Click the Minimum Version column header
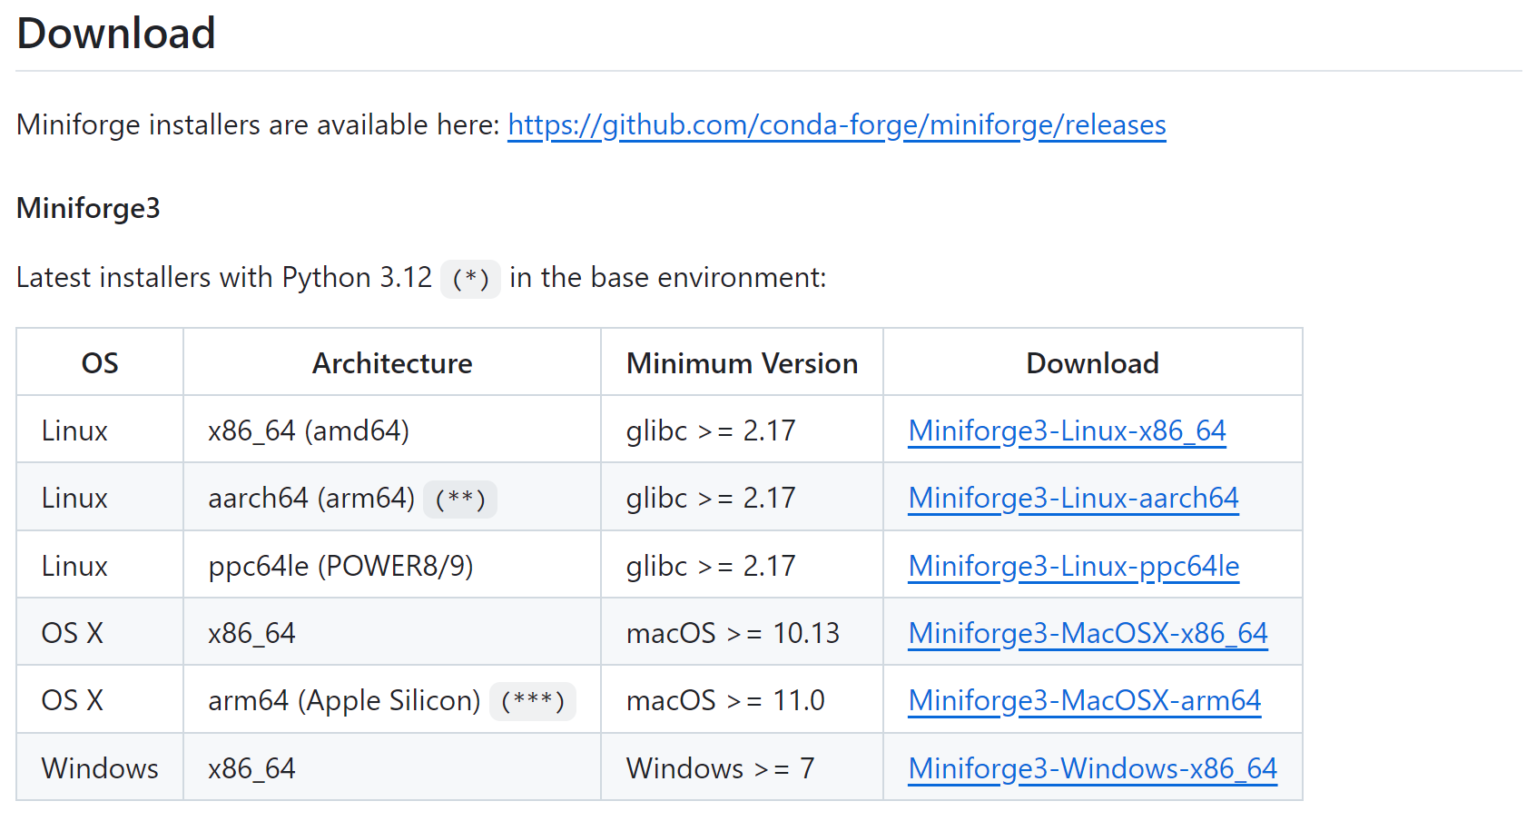1536x821 pixels. [x=741, y=362]
